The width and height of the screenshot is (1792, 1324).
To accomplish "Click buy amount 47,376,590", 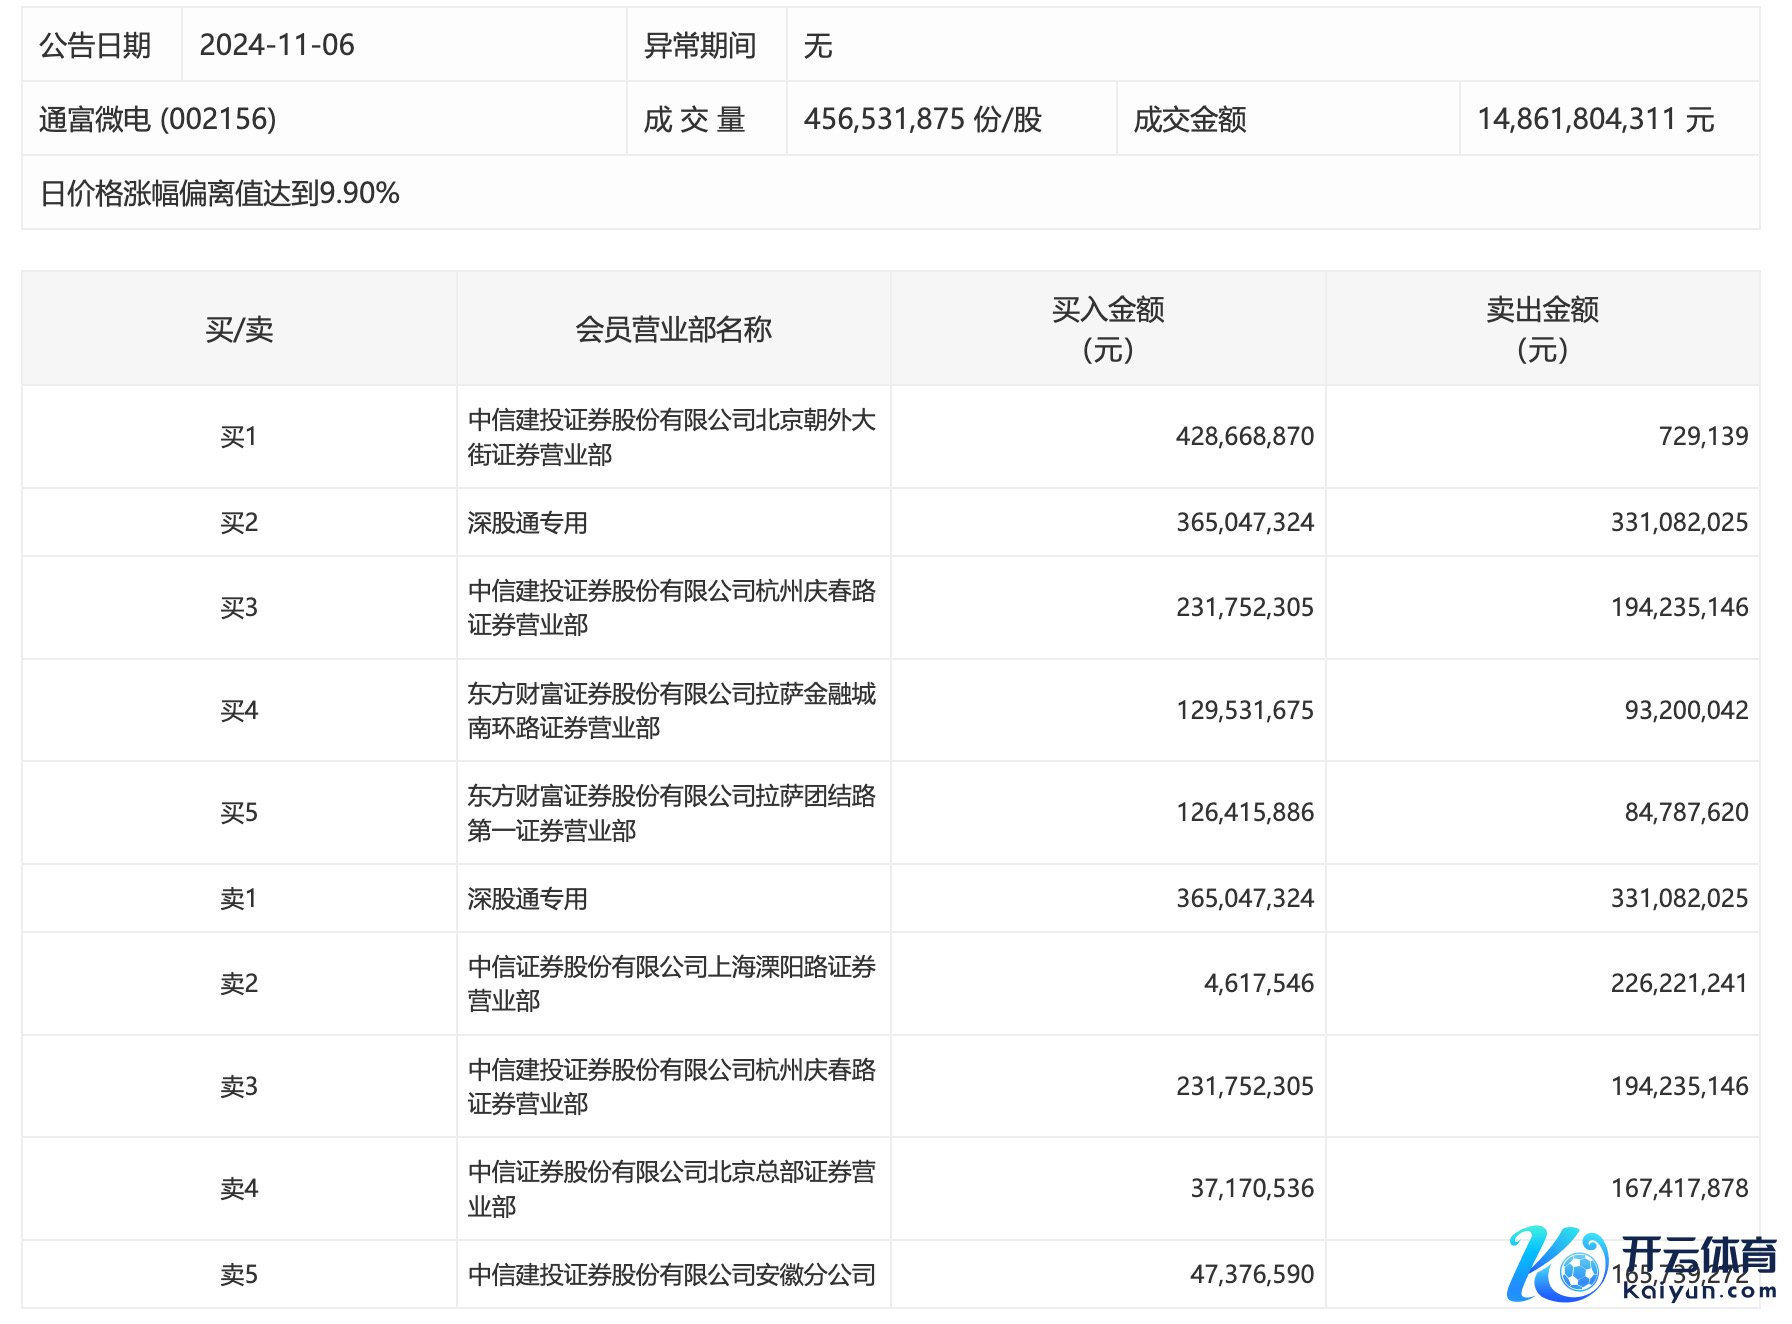I will [x=1252, y=1275].
